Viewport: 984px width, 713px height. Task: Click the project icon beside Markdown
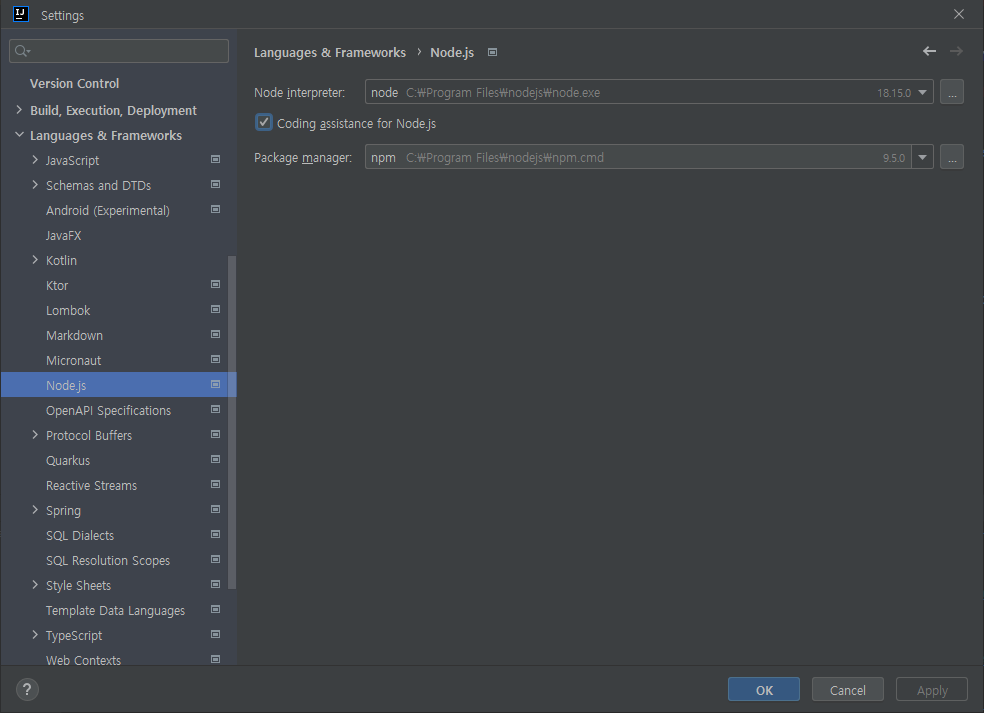coord(215,335)
